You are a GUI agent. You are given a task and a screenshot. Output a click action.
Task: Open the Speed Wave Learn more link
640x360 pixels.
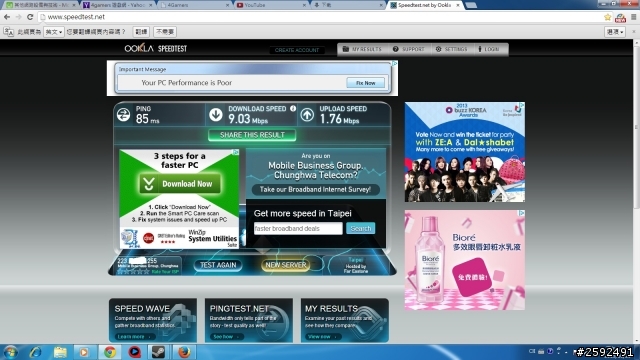[x=134, y=336]
